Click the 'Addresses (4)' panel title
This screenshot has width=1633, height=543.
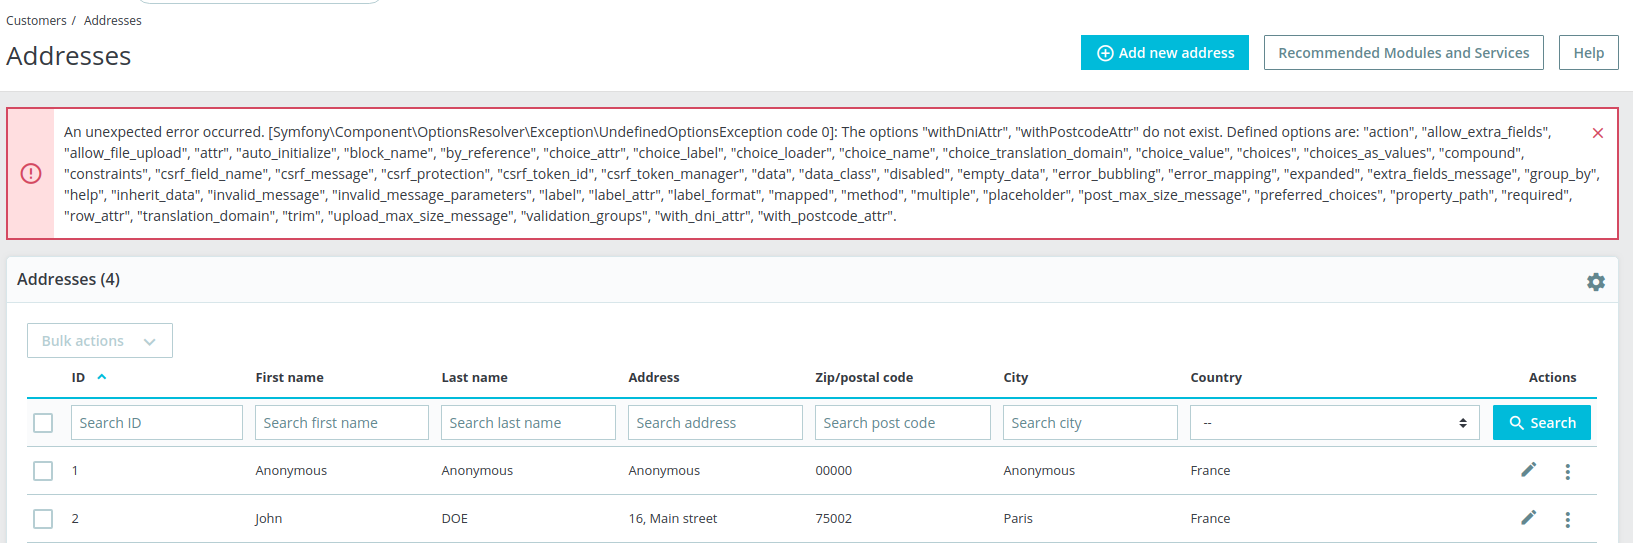click(x=68, y=280)
